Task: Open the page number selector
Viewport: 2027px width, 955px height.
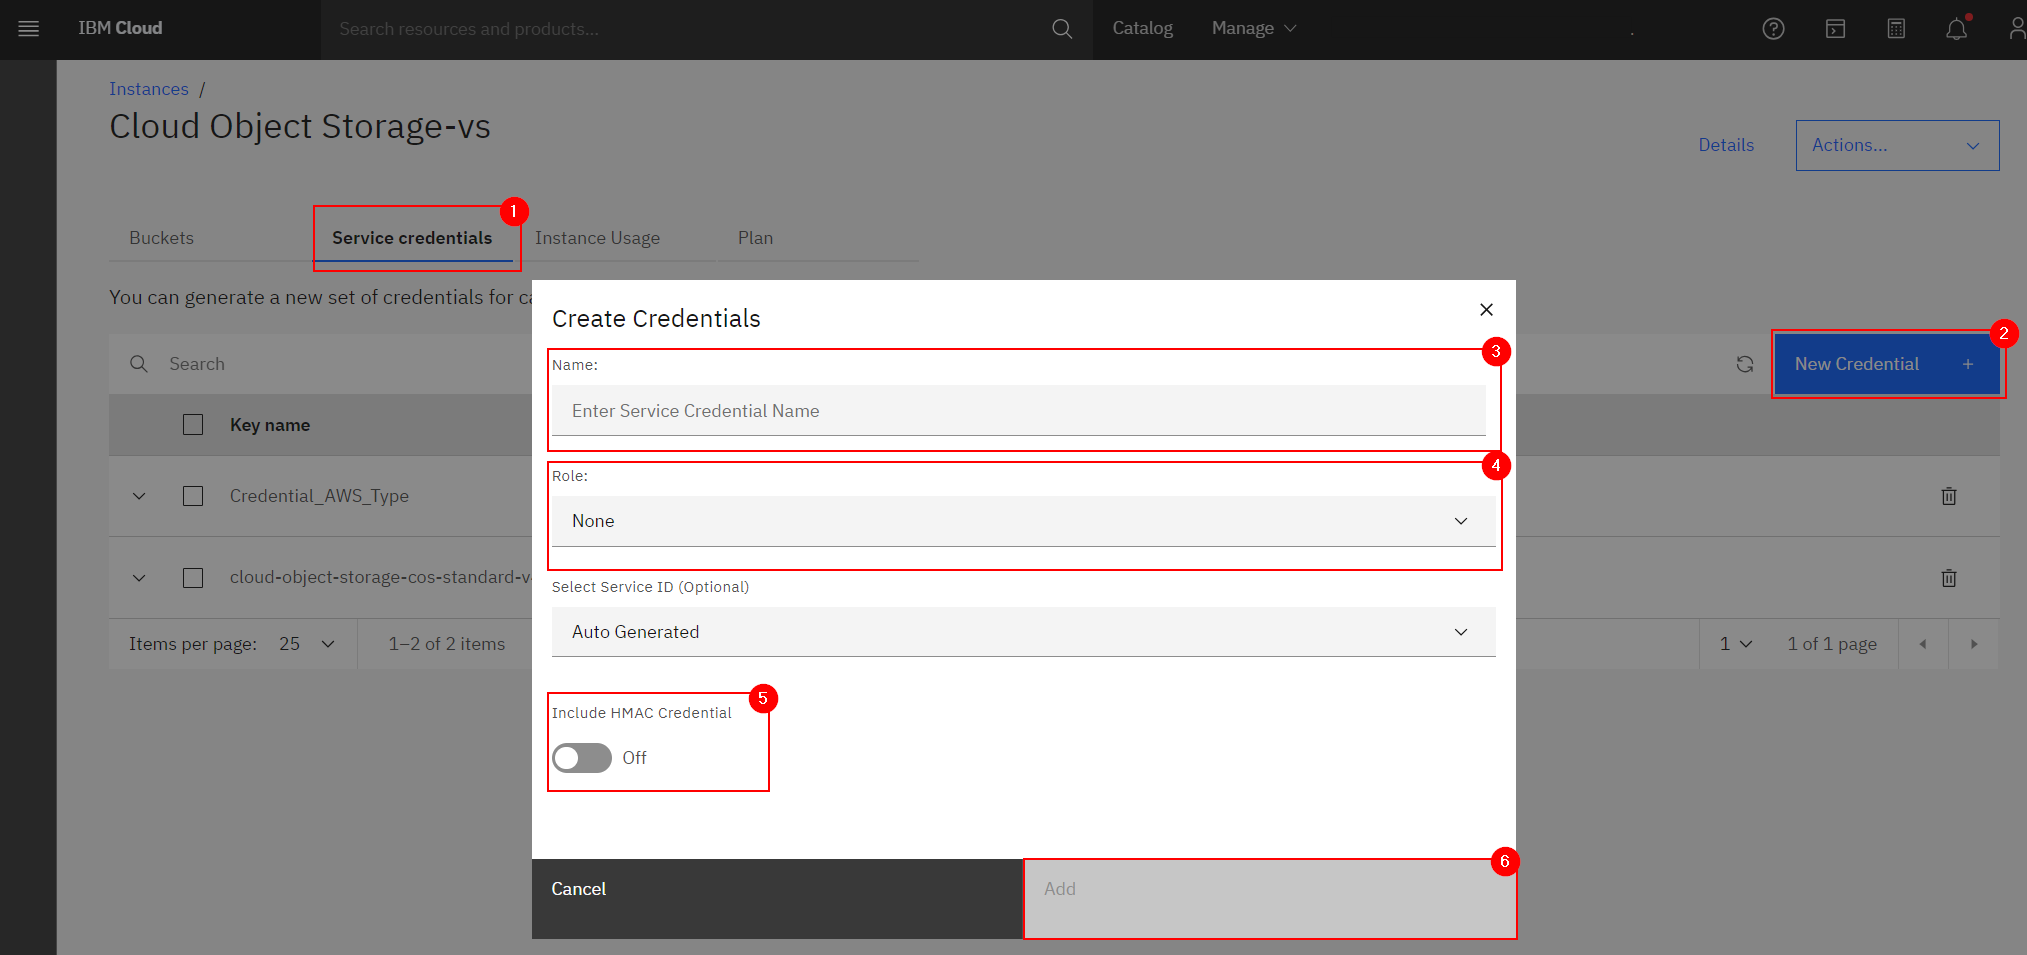Action: coord(1736,644)
